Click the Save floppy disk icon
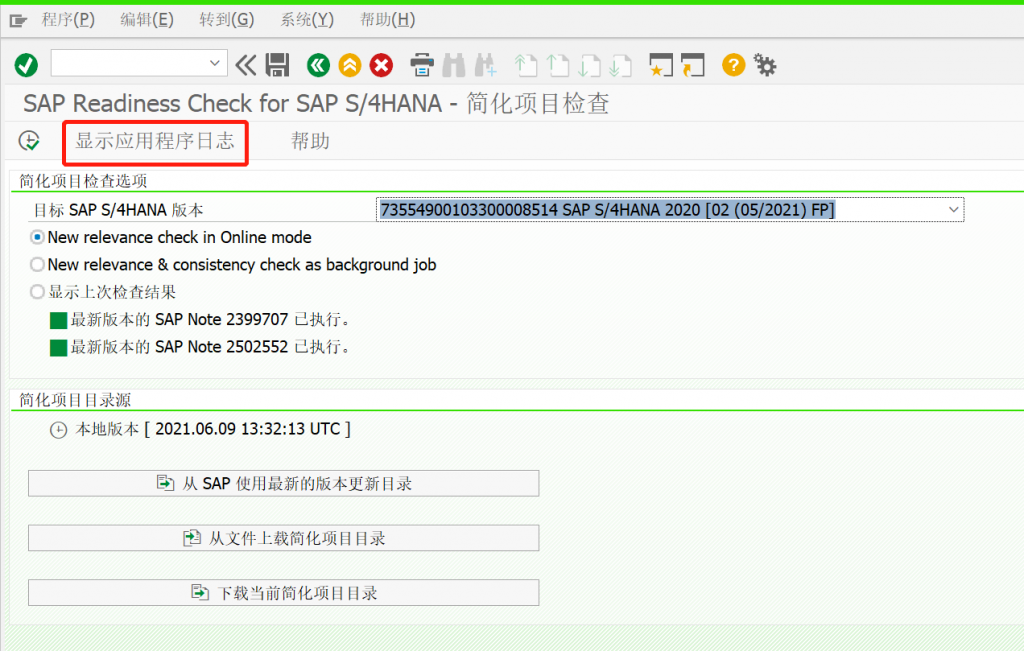1024x651 pixels. [278, 65]
